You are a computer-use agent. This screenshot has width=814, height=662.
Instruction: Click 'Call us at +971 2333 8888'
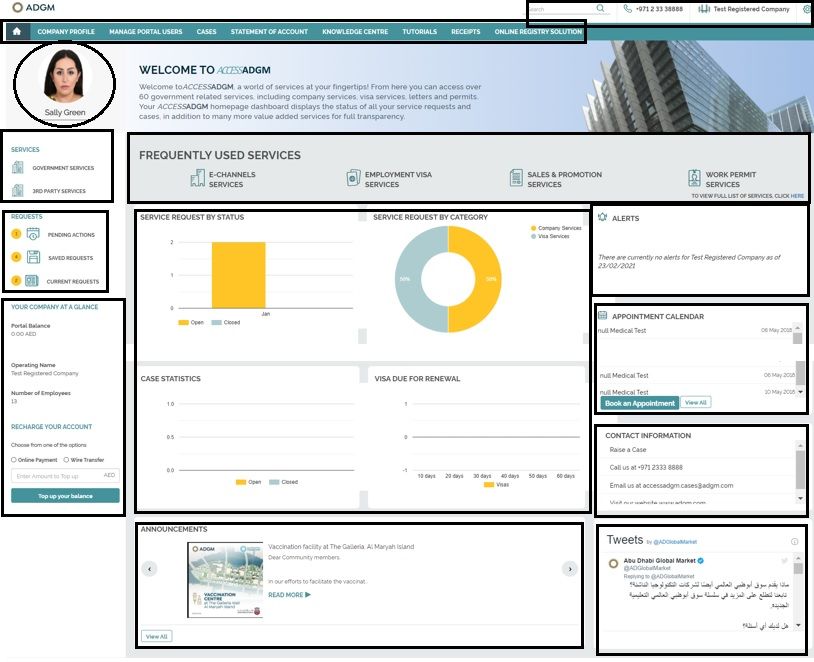646,467
